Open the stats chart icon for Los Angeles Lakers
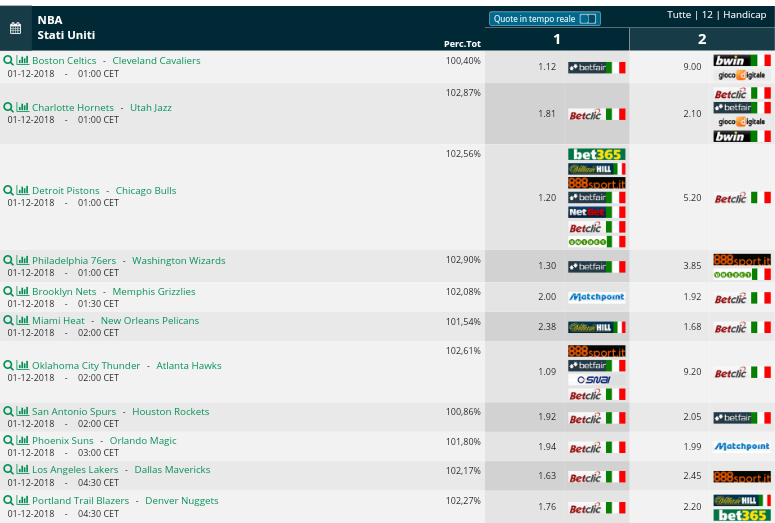 click(x=22, y=470)
